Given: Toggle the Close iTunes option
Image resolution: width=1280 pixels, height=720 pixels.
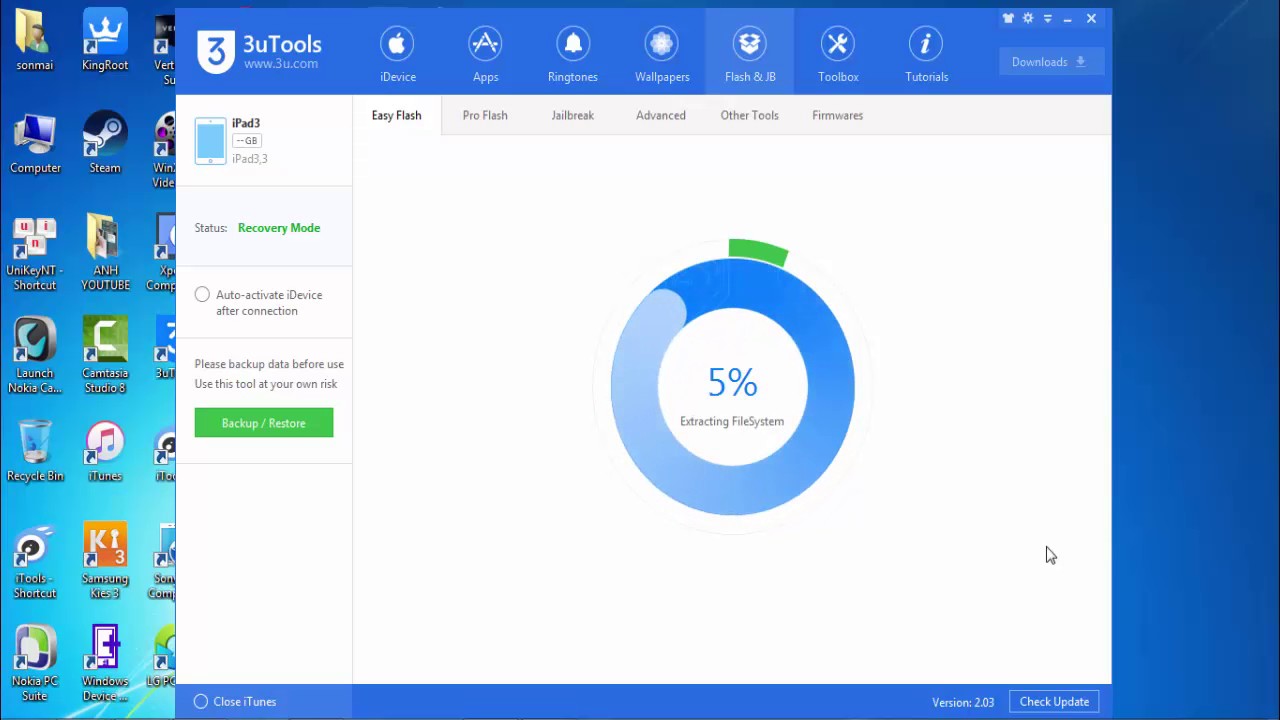Looking at the screenshot, I should click(x=201, y=702).
